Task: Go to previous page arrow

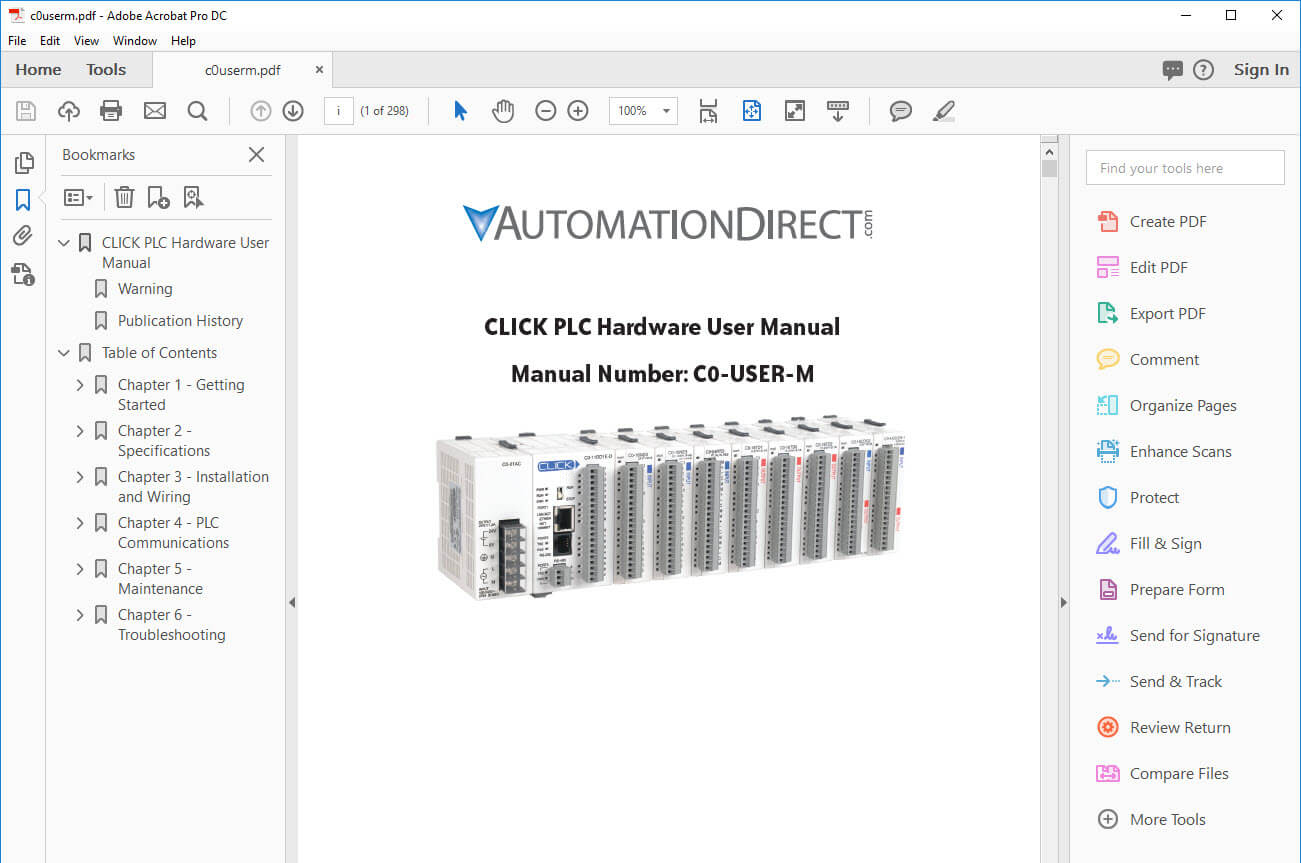Action: pyautogui.click(x=261, y=111)
